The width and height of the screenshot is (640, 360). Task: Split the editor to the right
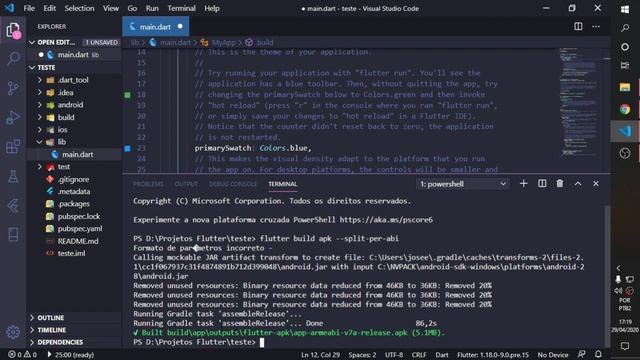(578, 27)
